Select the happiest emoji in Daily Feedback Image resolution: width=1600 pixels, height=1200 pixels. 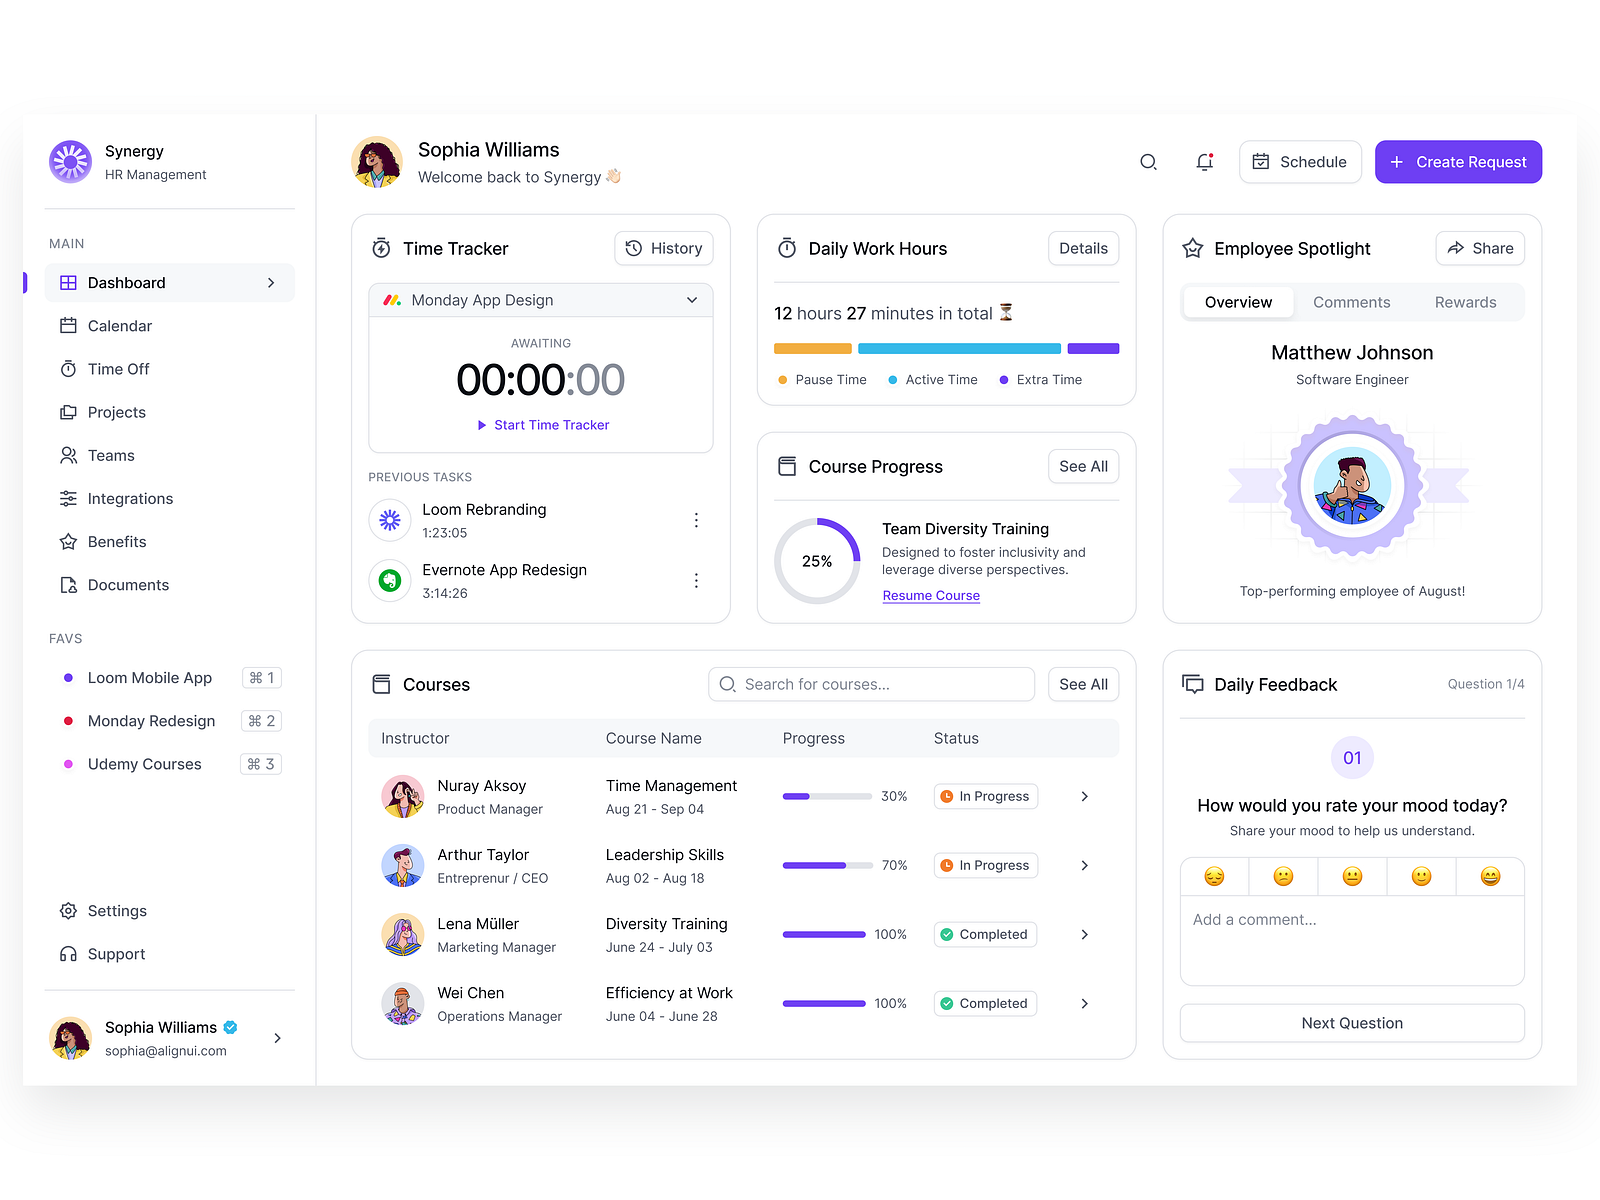coord(1490,876)
